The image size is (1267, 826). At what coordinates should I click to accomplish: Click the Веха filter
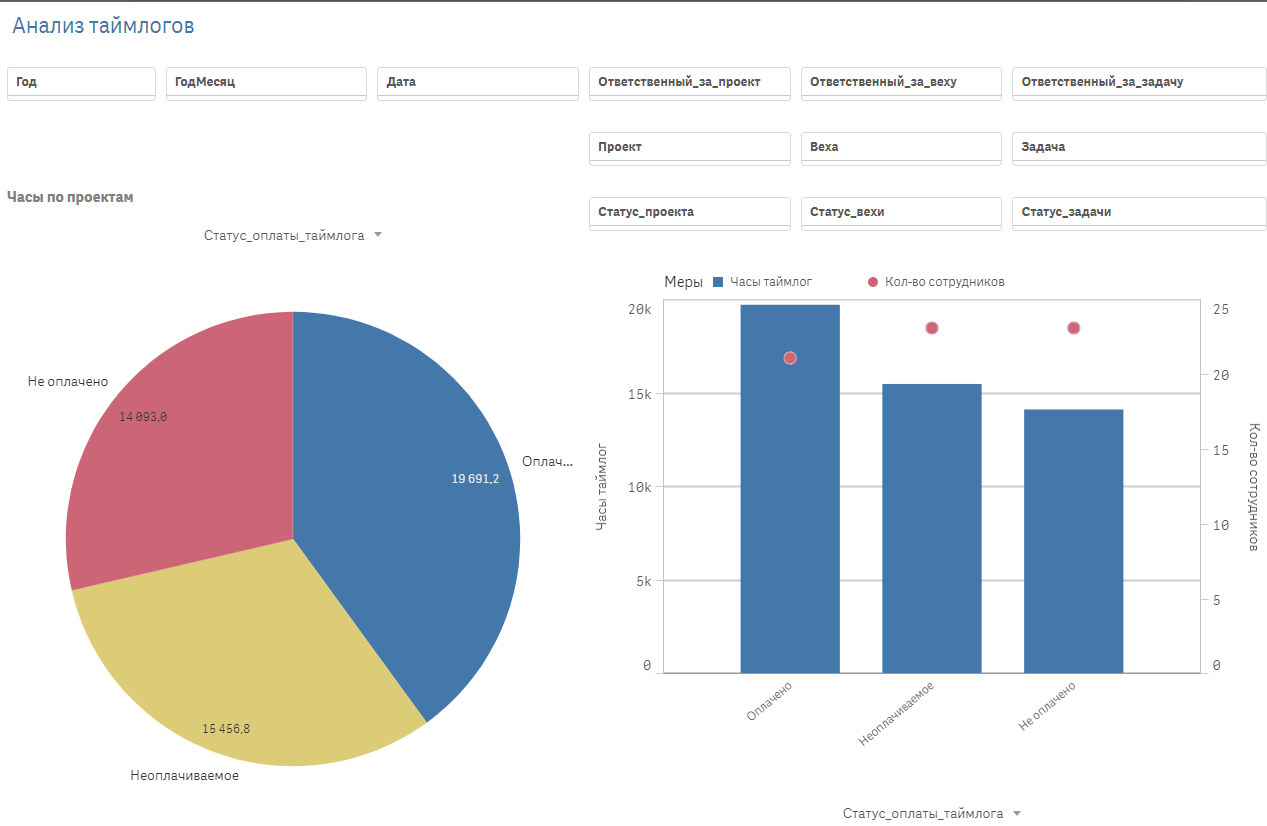900,147
